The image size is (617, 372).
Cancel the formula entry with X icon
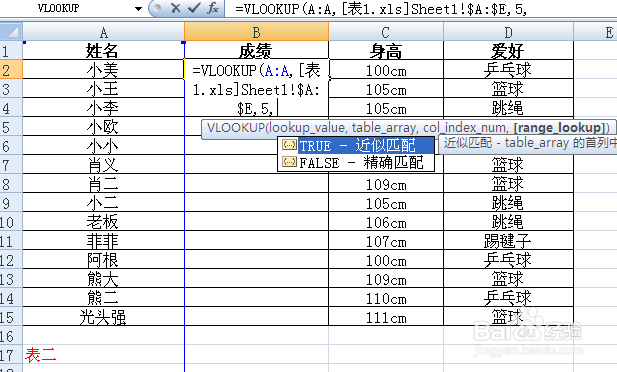tap(176, 8)
